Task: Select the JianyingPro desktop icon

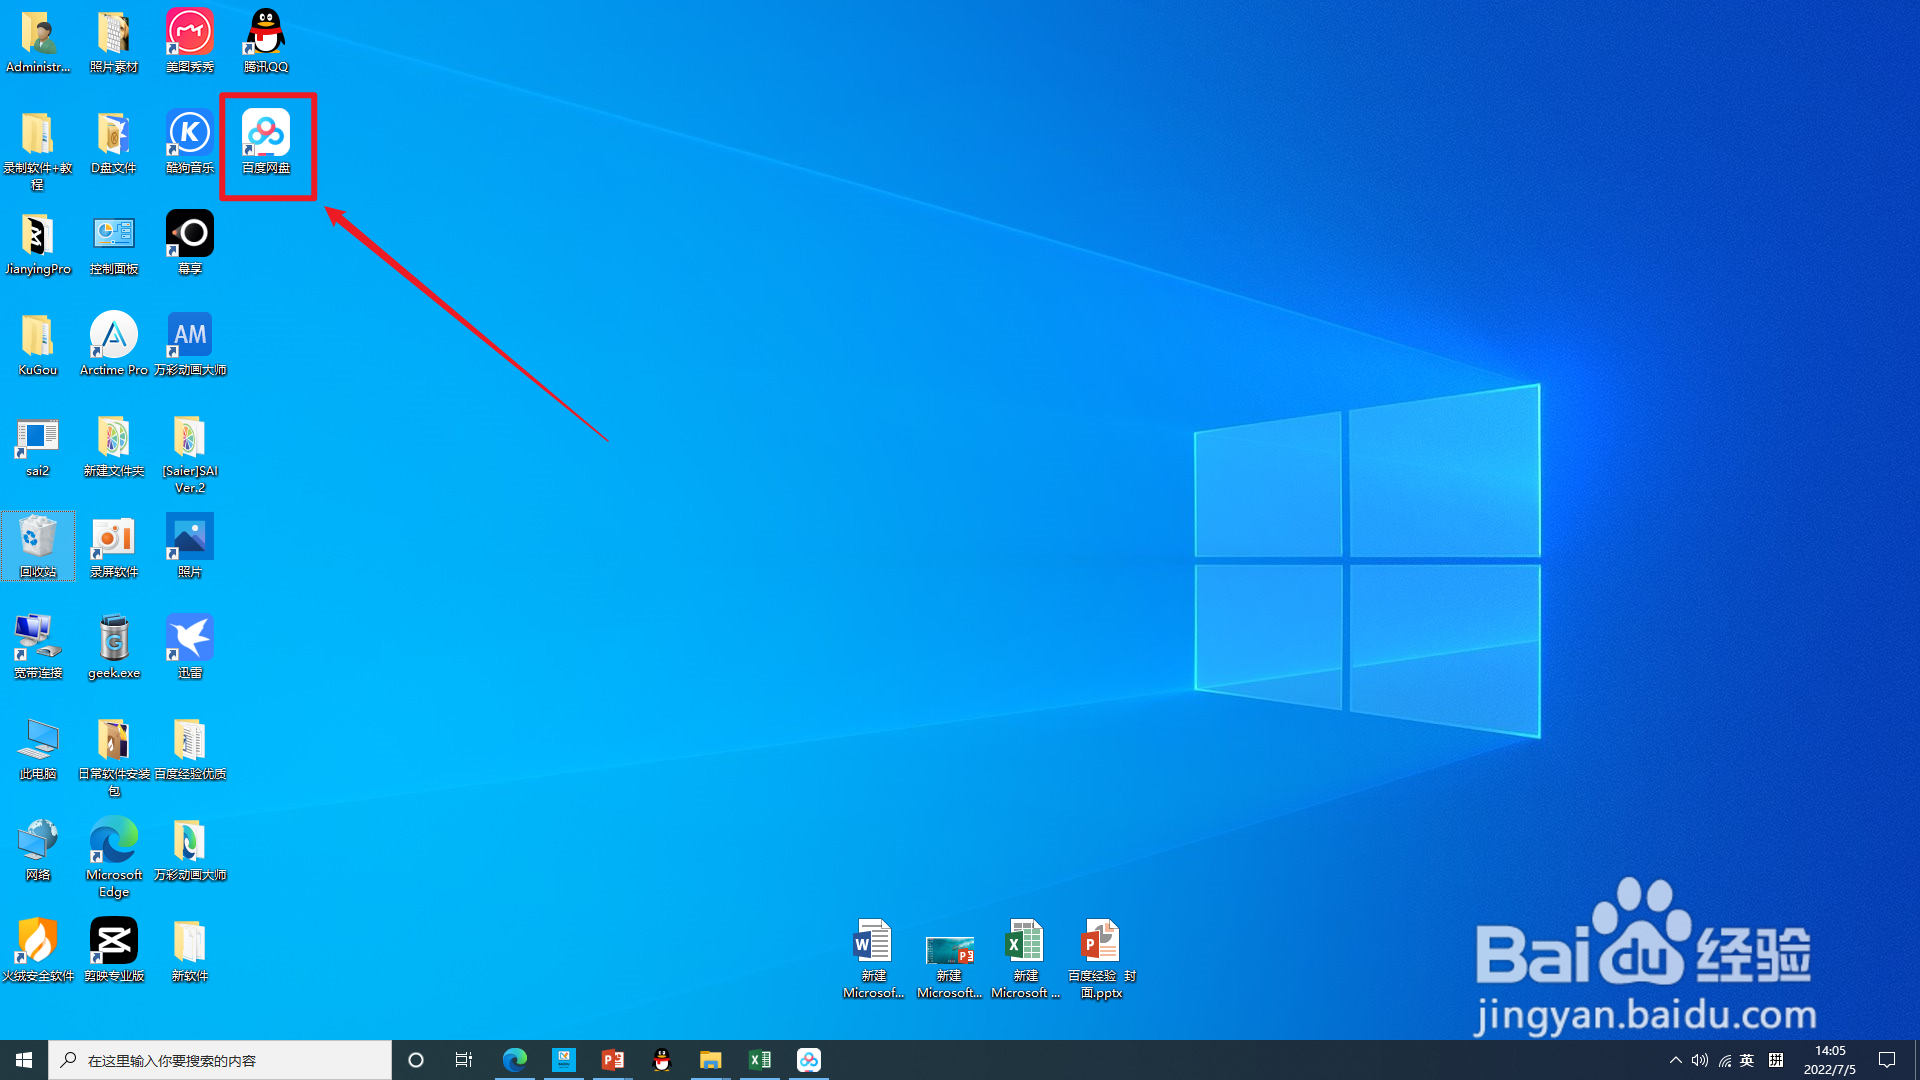Action: point(38,243)
